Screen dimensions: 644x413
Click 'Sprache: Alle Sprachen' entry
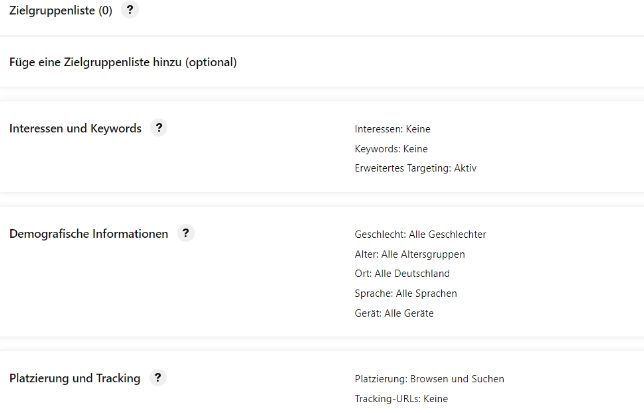(x=404, y=294)
